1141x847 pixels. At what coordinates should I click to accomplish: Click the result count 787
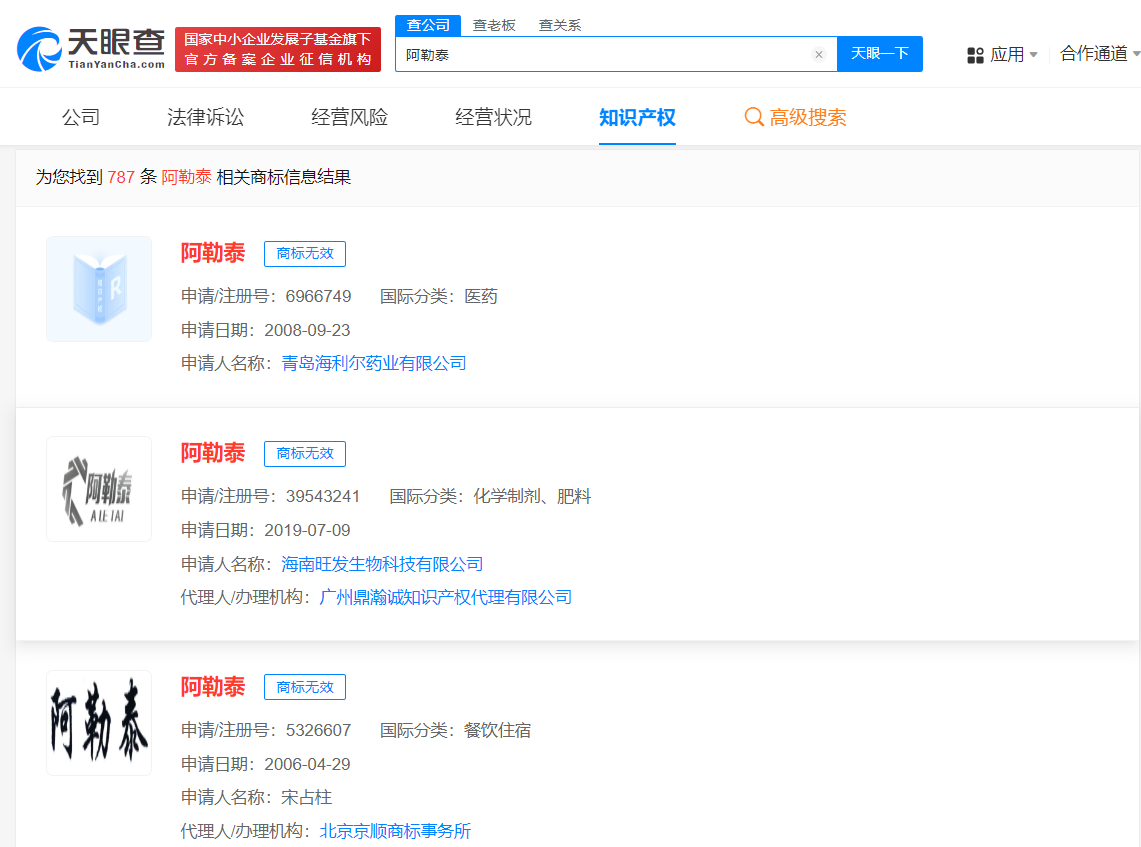121,177
